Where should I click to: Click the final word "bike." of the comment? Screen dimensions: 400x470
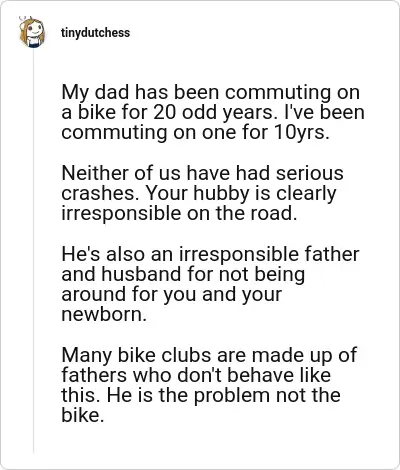click(x=83, y=415)
